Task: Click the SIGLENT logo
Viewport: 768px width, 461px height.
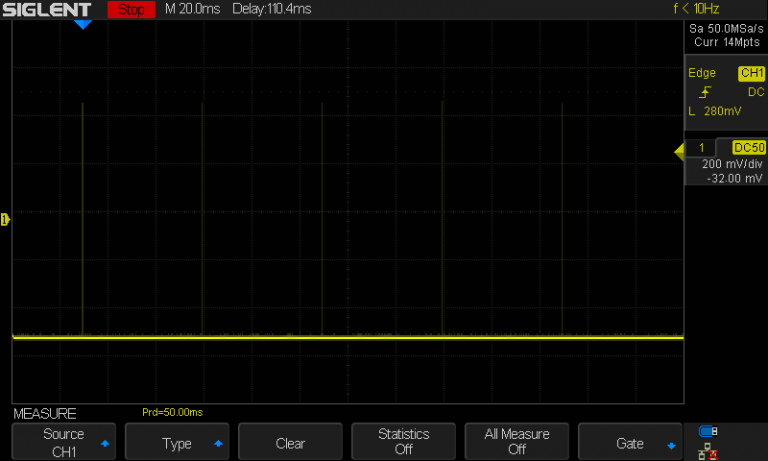Action: (x=51, y=9)
